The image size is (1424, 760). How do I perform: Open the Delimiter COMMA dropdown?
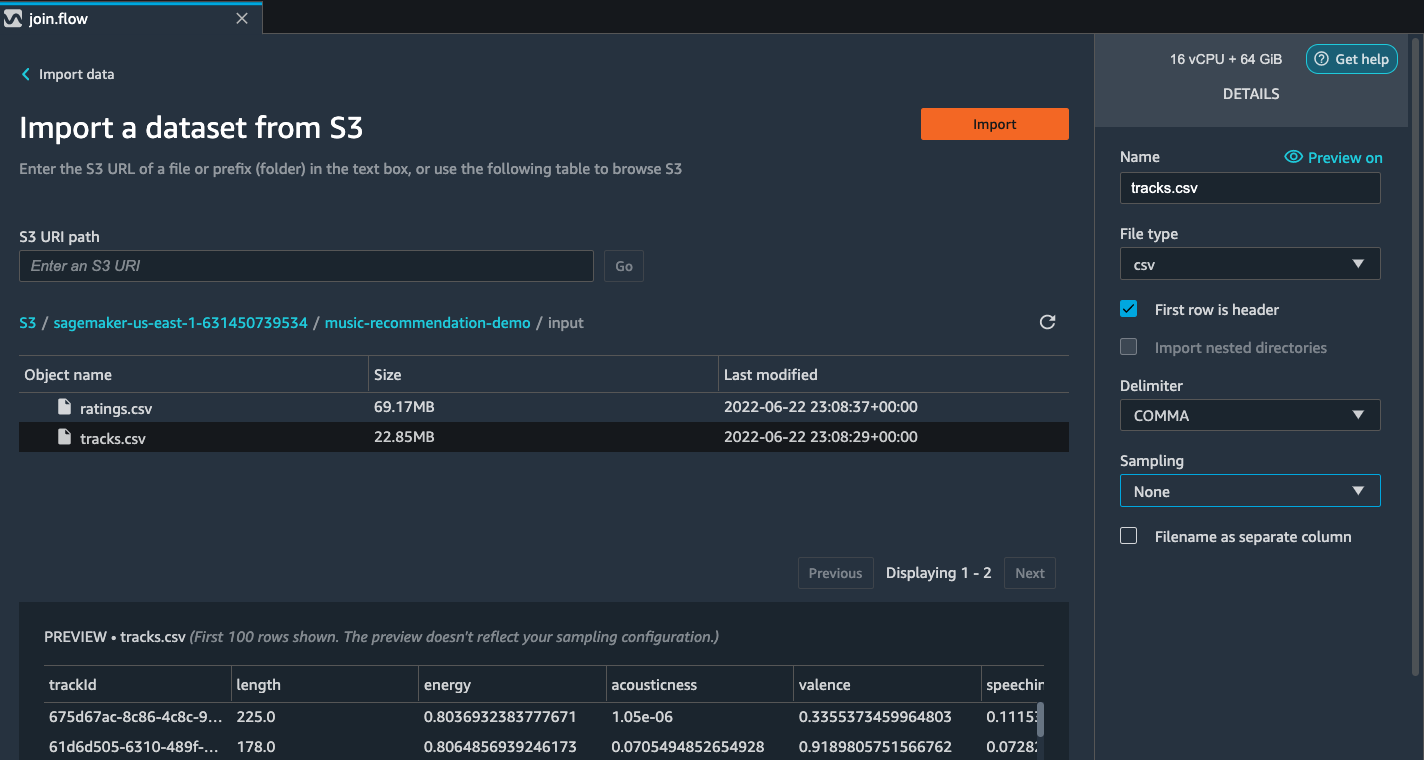[1250, 415]
